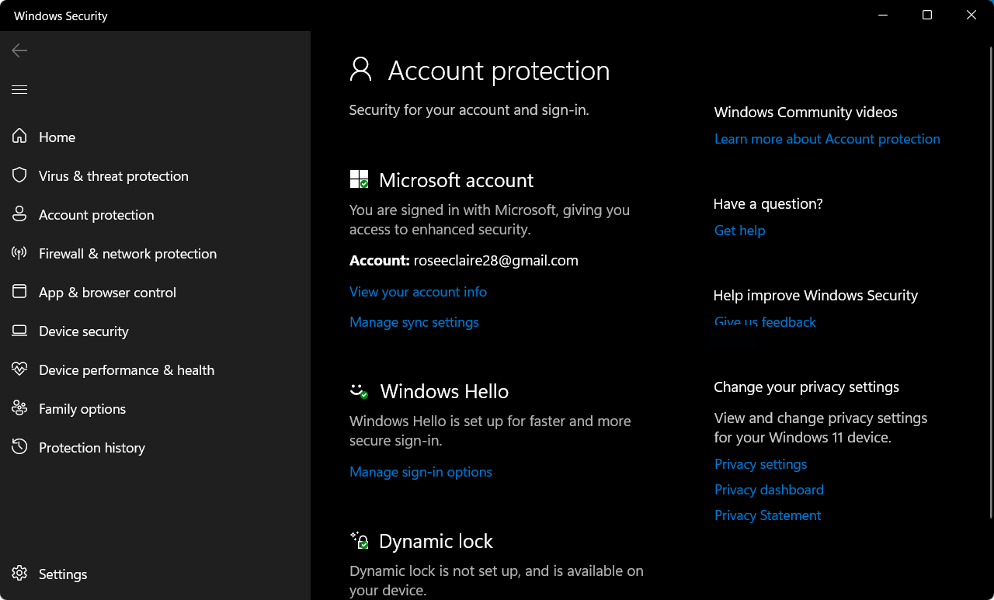Open the hamburger navigation menu
The height and width of the screenshot is (600, 994).
pyautogui.click(x=18, y=89)
